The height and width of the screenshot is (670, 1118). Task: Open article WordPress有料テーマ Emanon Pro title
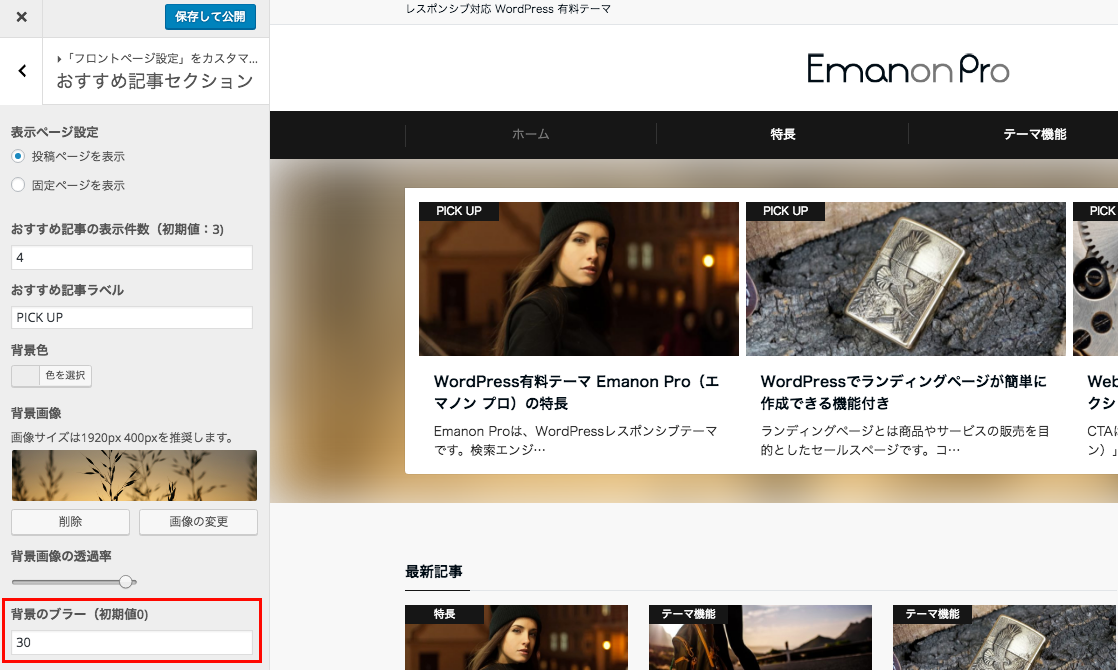576,392
